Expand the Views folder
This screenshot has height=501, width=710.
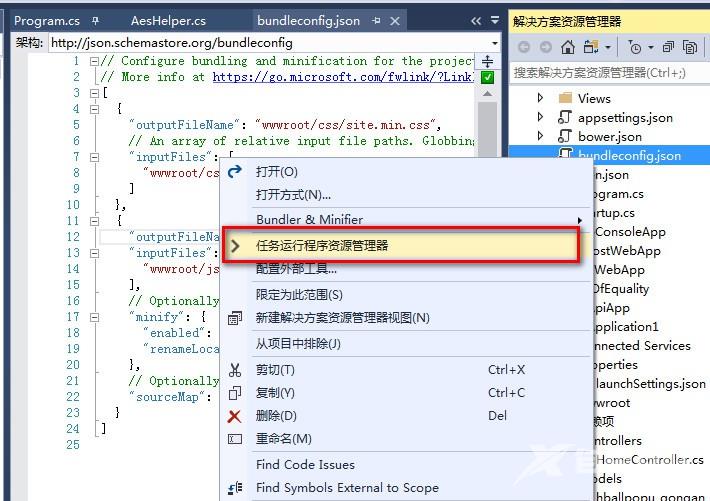pyautogui.click(x=540, y=98)
